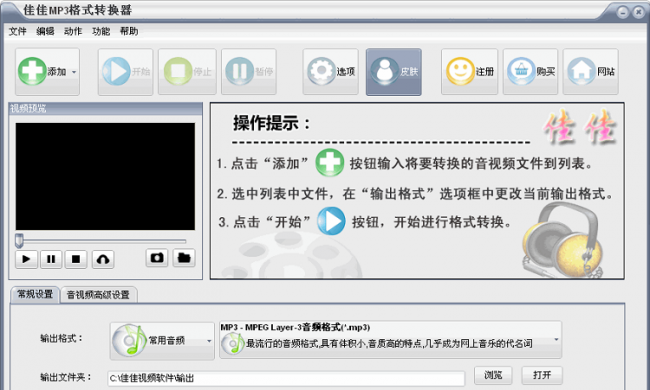Switch to the 音视频高级设置 tab

tap(98, 295)
